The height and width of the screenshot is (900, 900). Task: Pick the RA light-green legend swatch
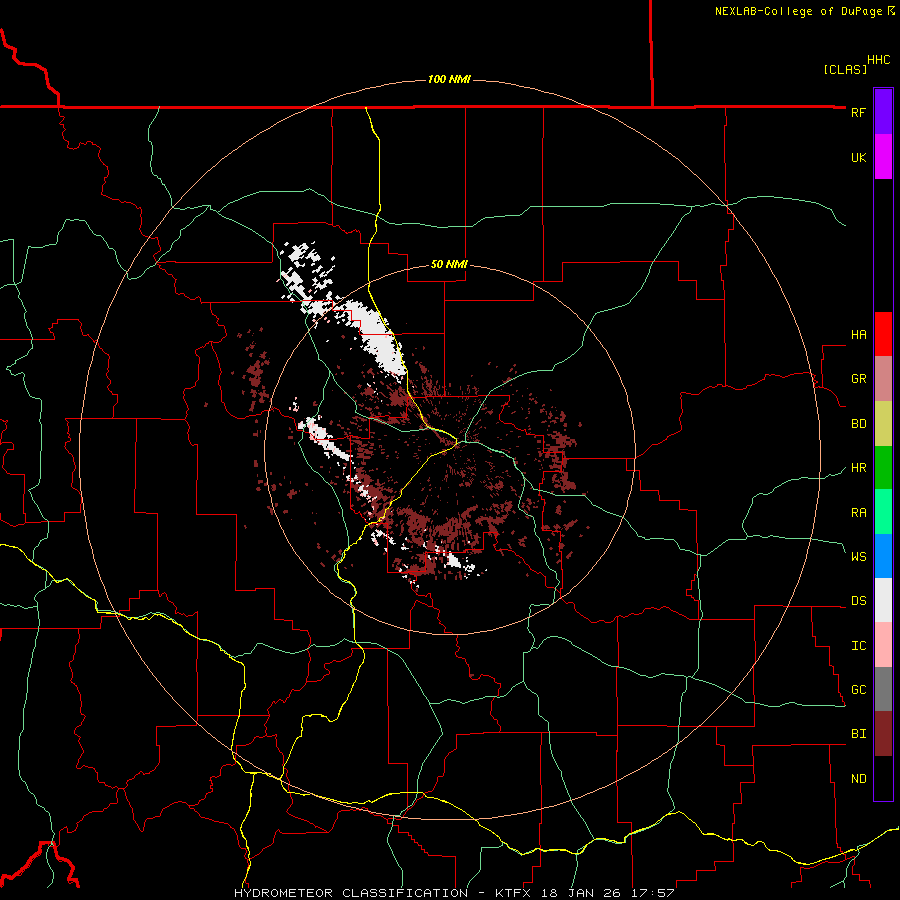point(883,512)
